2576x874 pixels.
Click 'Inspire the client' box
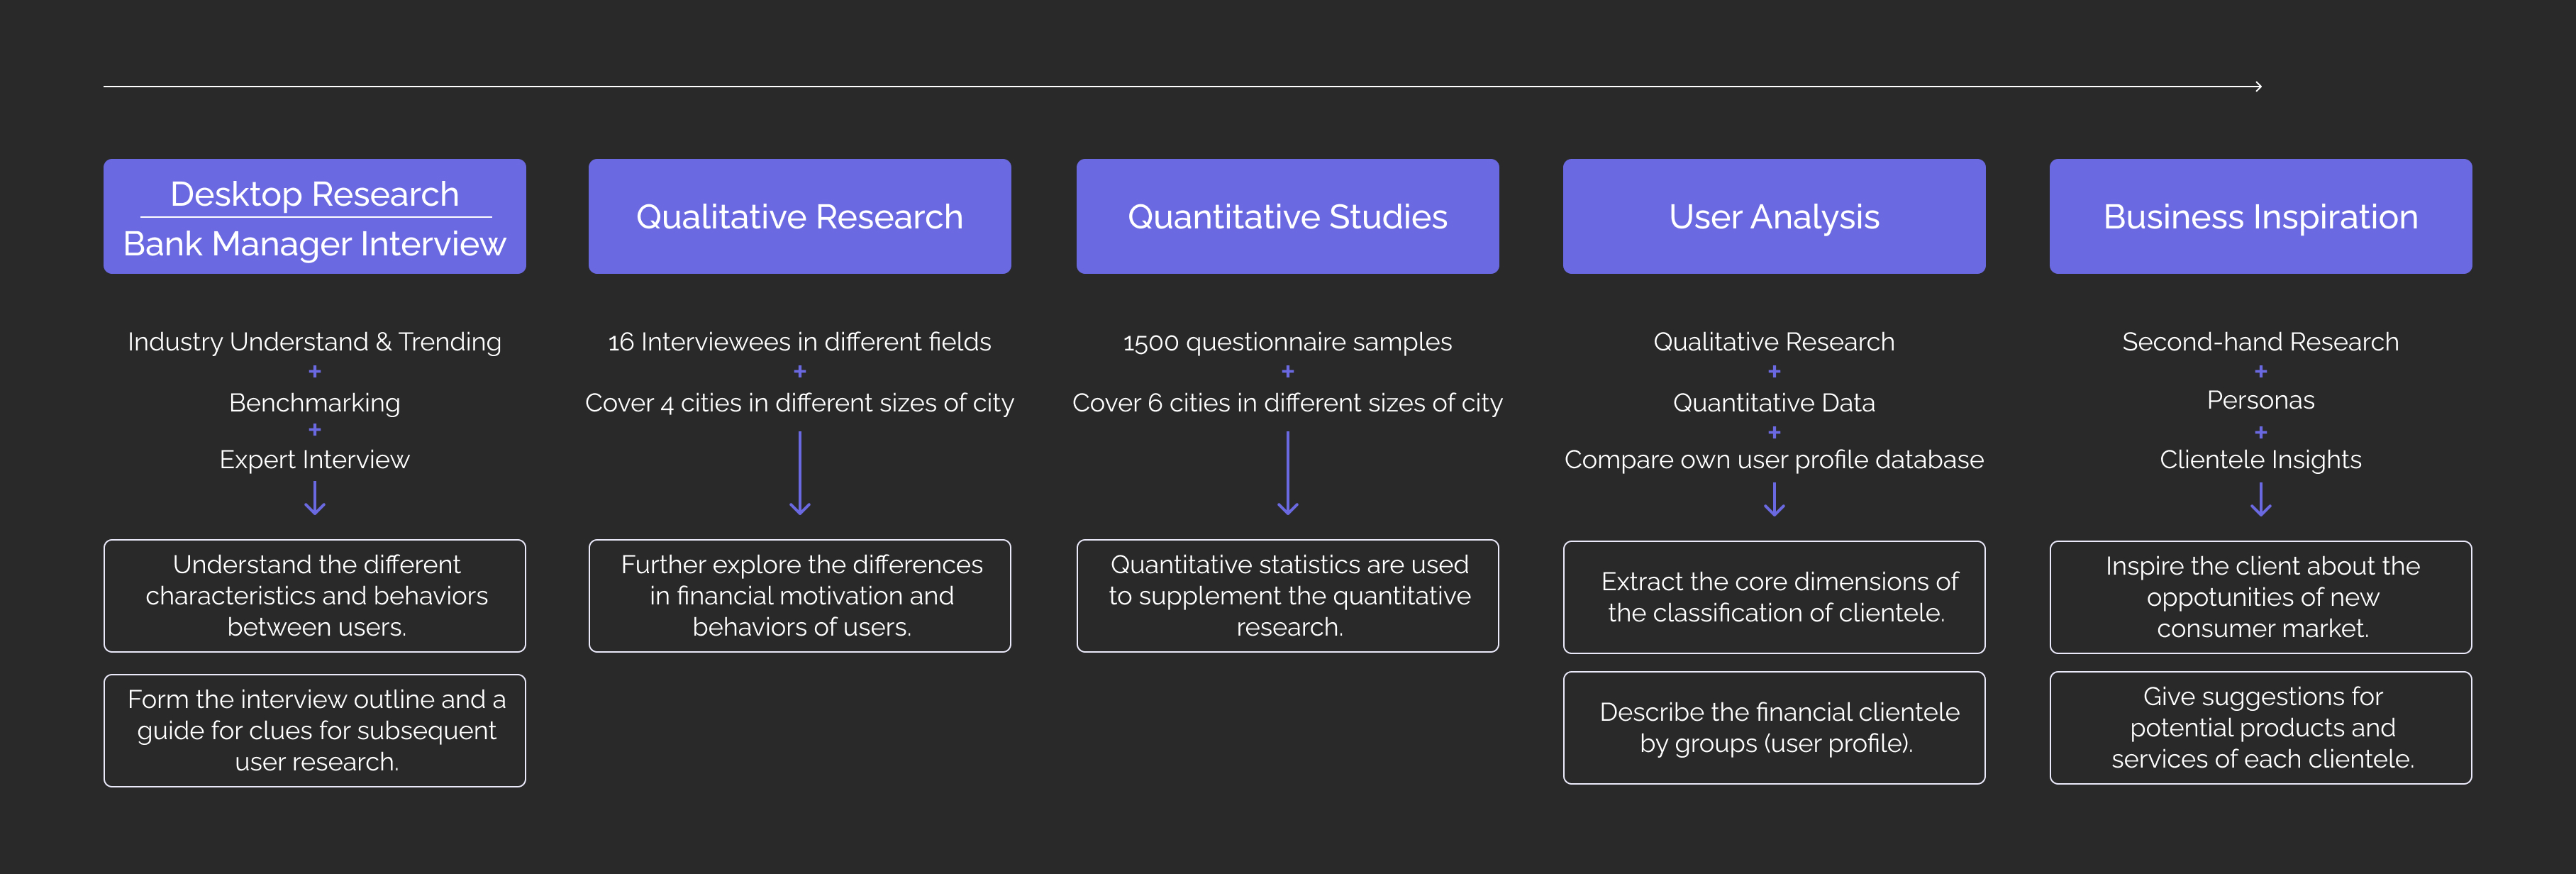[2260, 597]
